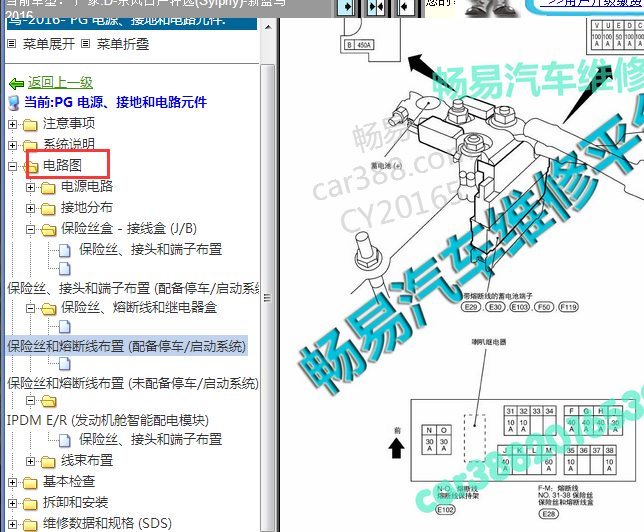Select IPDM E/R (发动机舱智能配电模块) label
Screen dimensions: 644x532
tap(108, 420)
